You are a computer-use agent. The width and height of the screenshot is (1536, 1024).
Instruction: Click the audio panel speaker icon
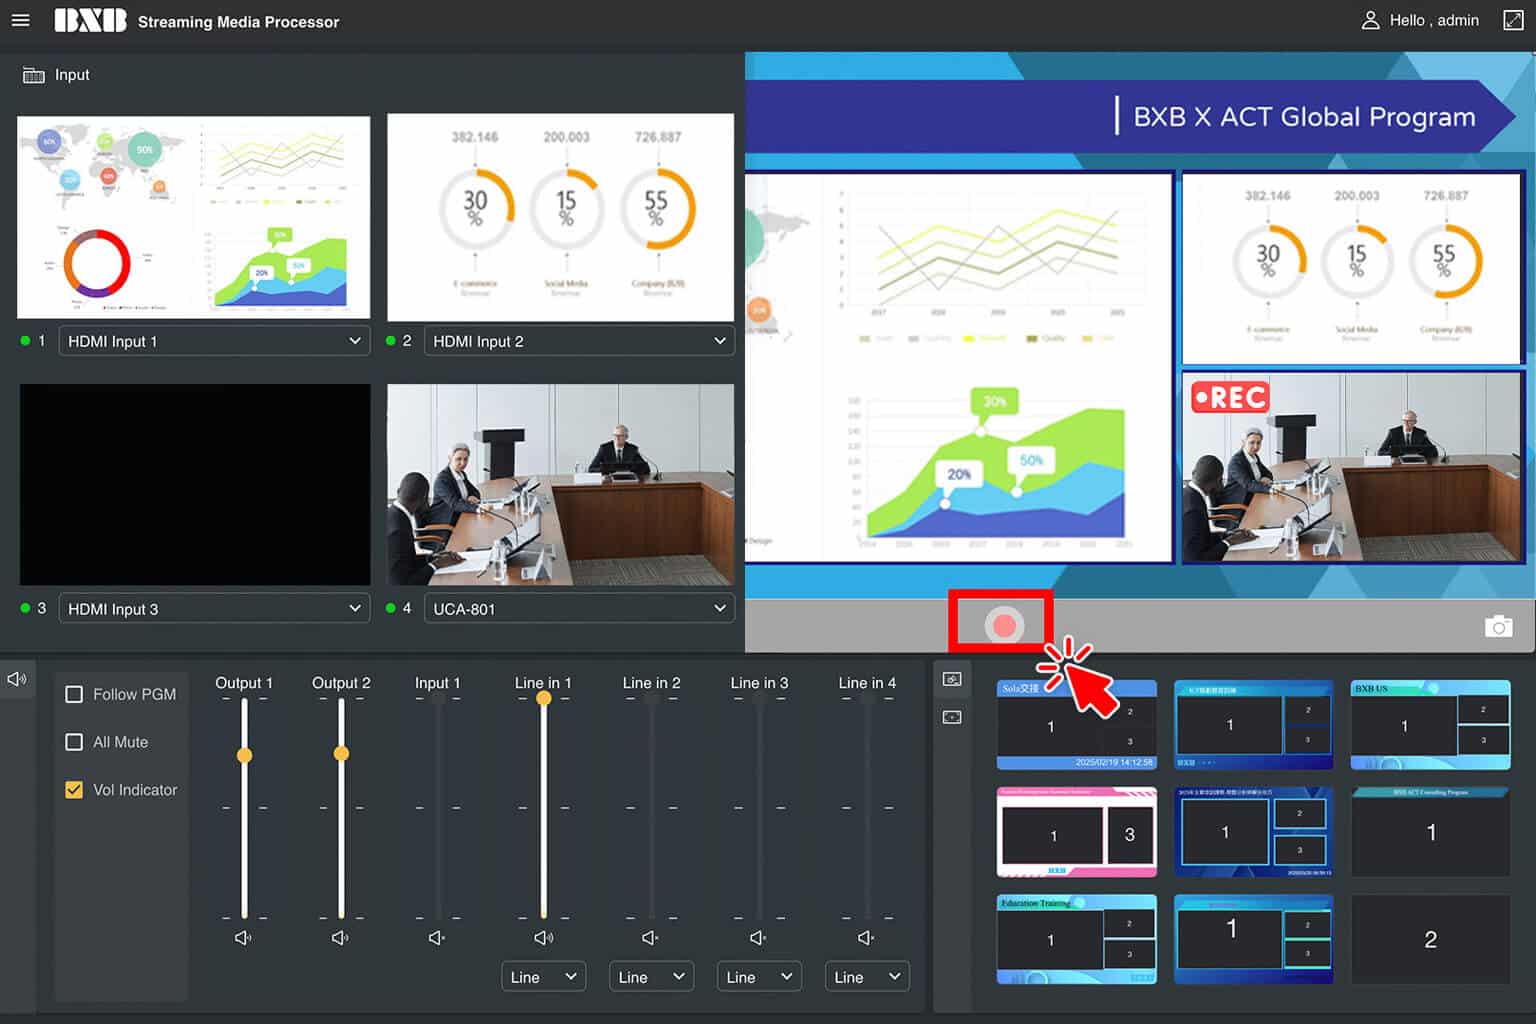tap(17, 679)
